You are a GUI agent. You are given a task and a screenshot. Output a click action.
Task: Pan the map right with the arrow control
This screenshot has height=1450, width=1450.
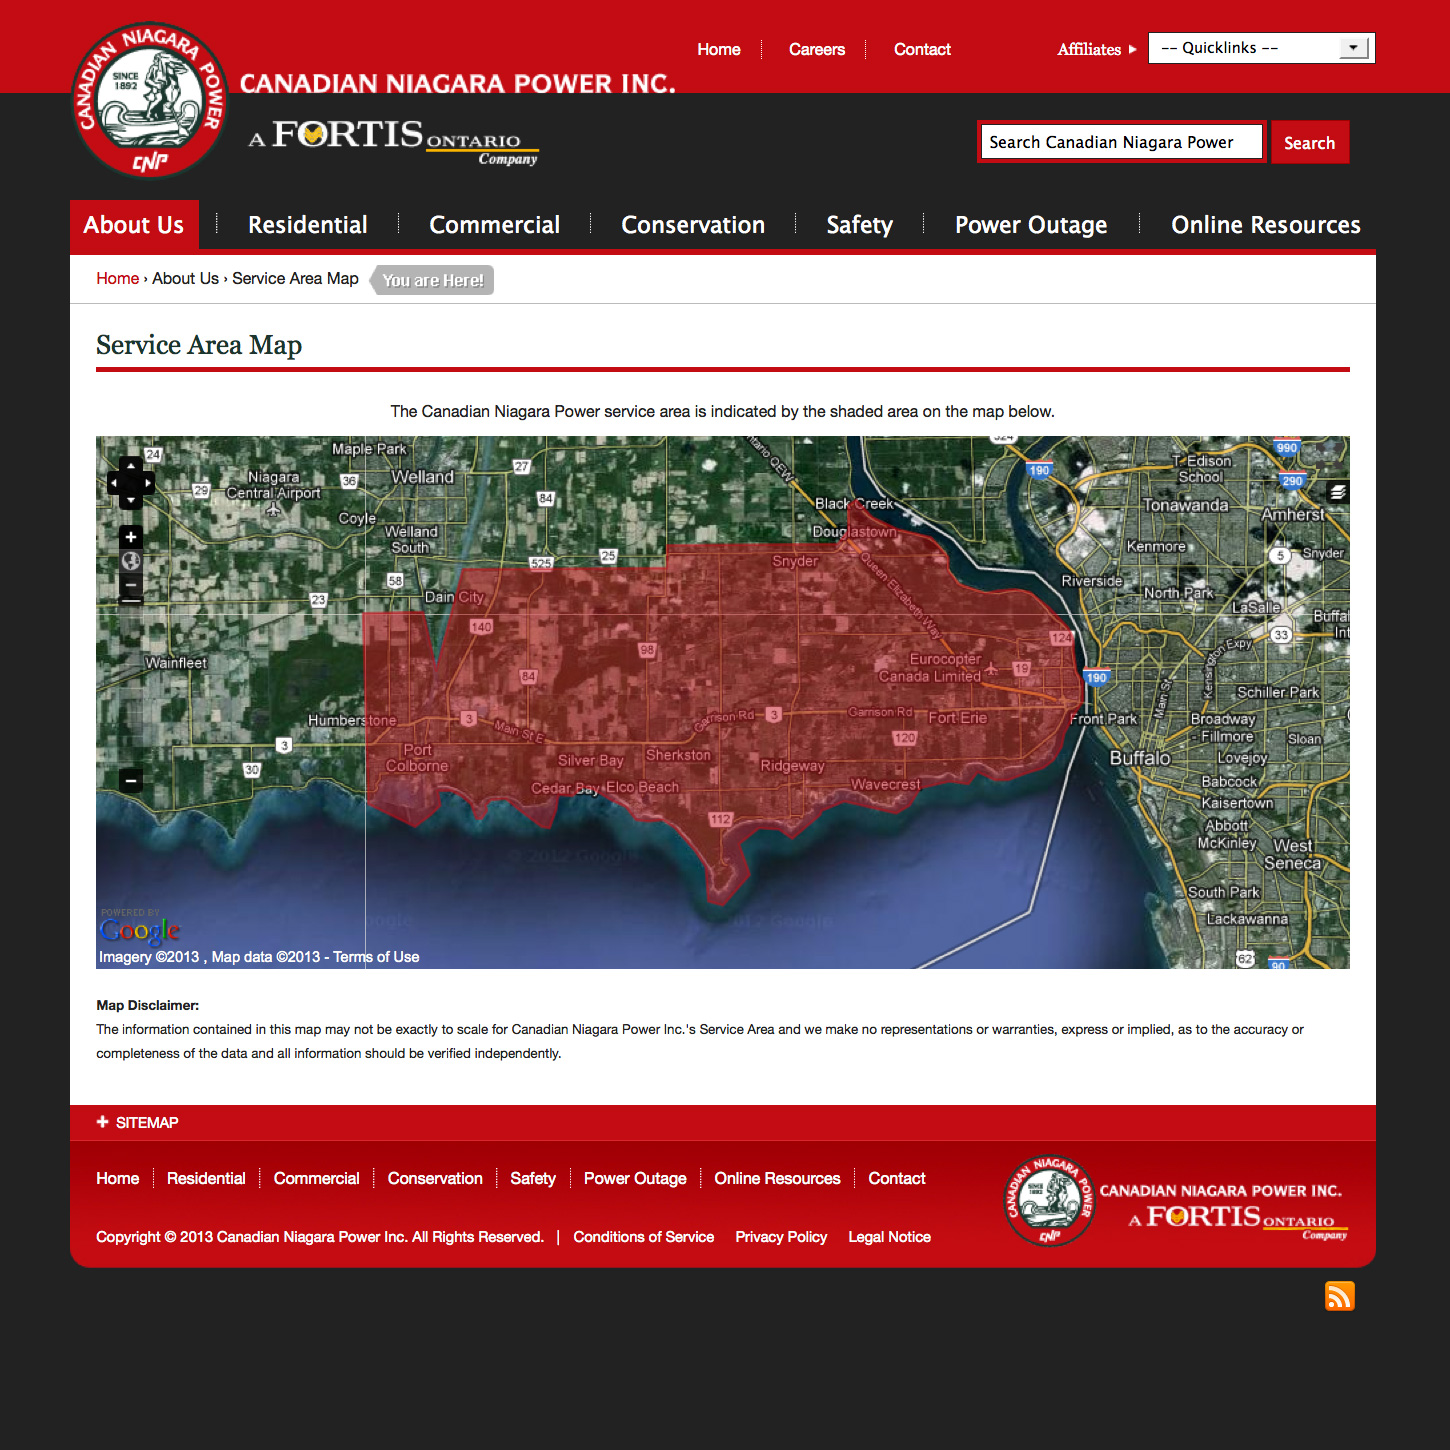tap(148, 483)
